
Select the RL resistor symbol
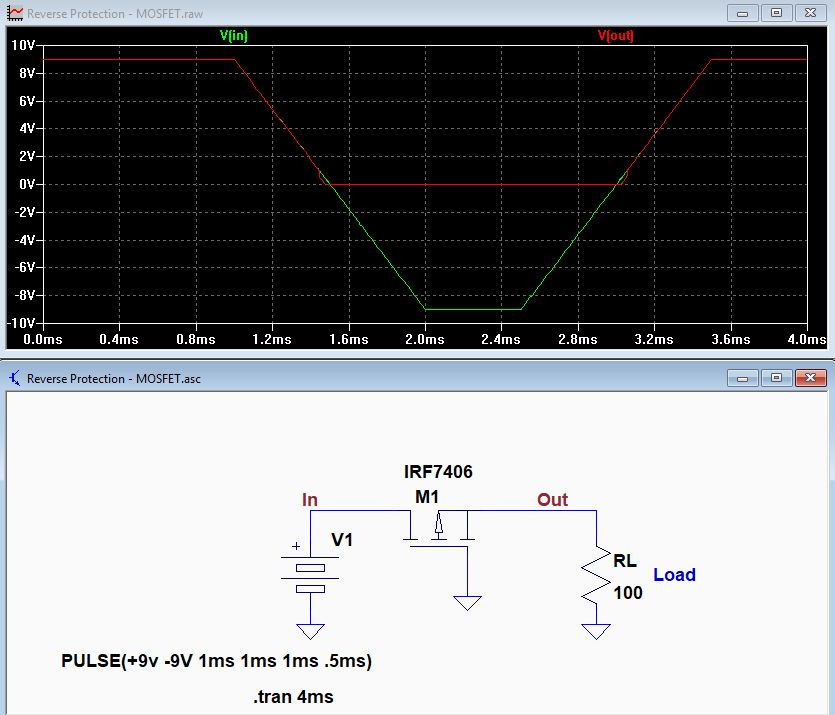coord(596,576)
